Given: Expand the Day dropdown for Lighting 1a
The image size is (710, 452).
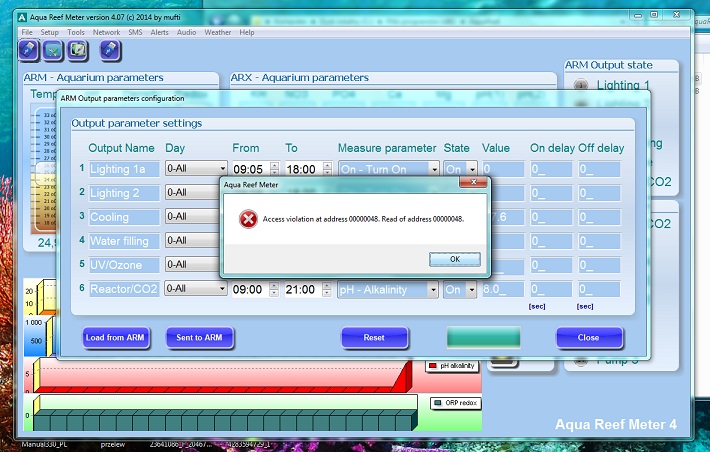Looking at the screenshot, I should tap(221, 169).
